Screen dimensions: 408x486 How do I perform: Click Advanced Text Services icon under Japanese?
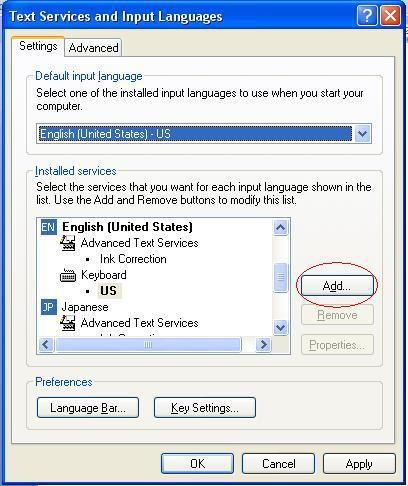point(68,323)
